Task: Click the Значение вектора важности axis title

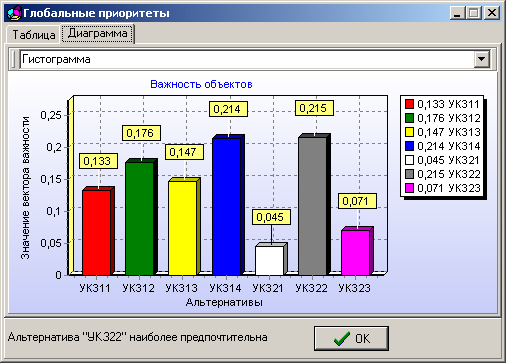Action: click(25, 188)
